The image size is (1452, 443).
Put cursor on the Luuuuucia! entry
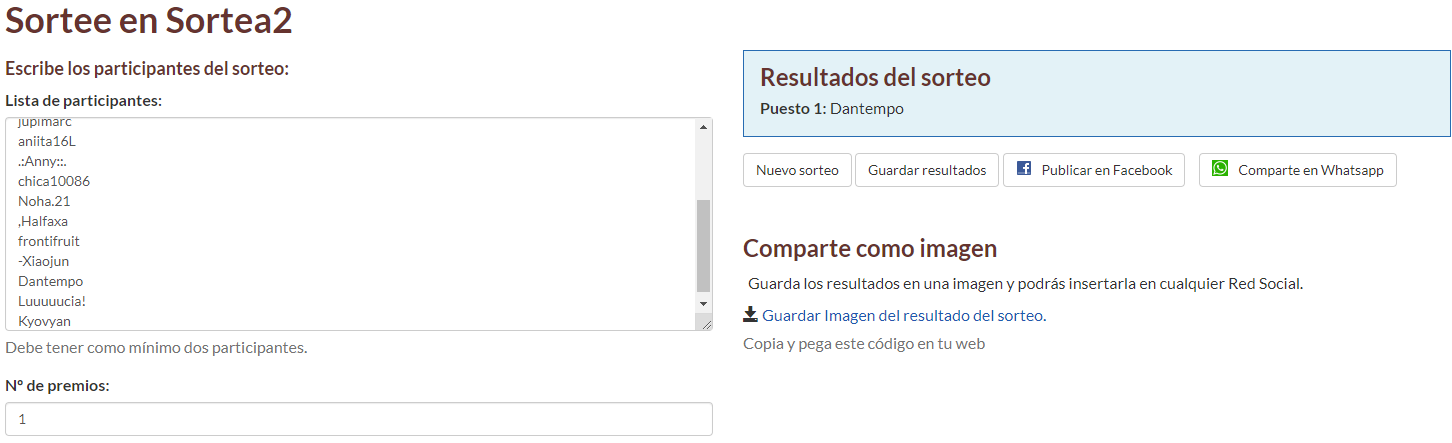(x=52, y=301)
